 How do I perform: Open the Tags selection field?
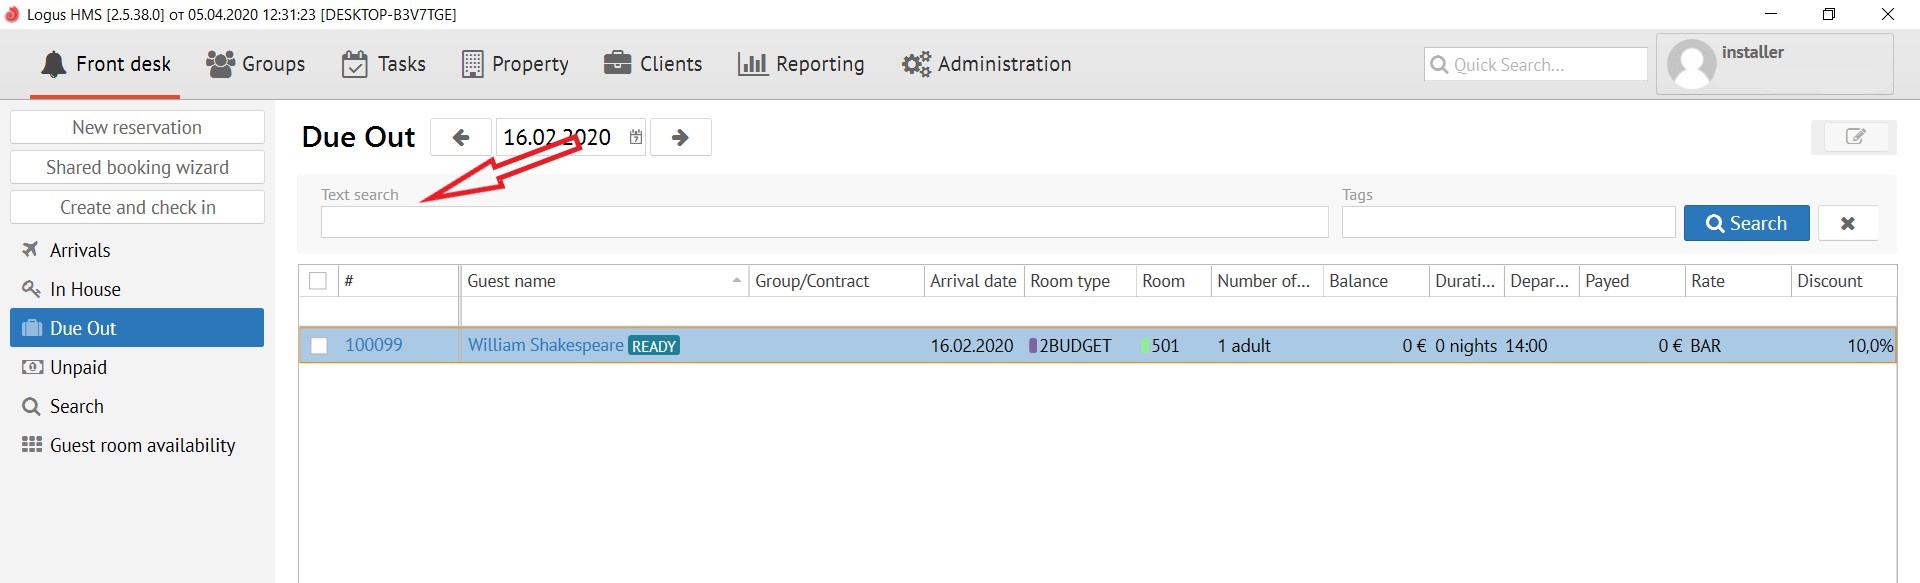tap(1508, 222)
